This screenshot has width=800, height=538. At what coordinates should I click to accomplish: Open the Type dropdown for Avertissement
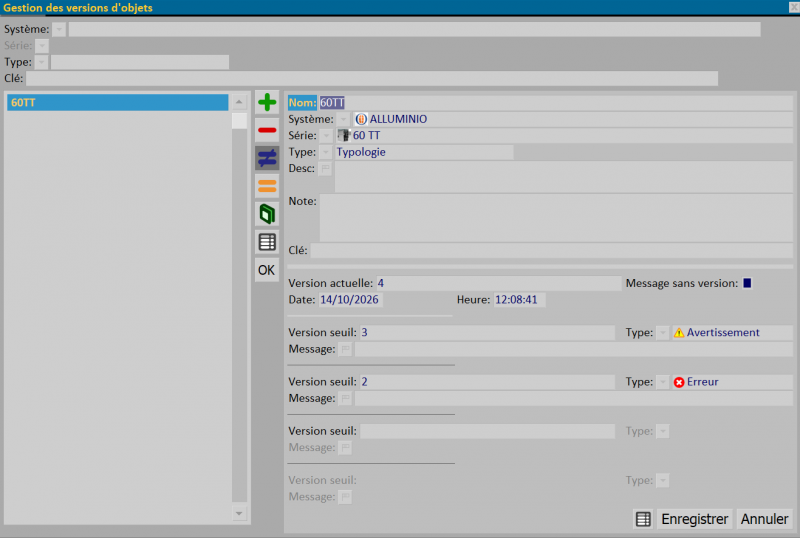[x=663, y=333]
